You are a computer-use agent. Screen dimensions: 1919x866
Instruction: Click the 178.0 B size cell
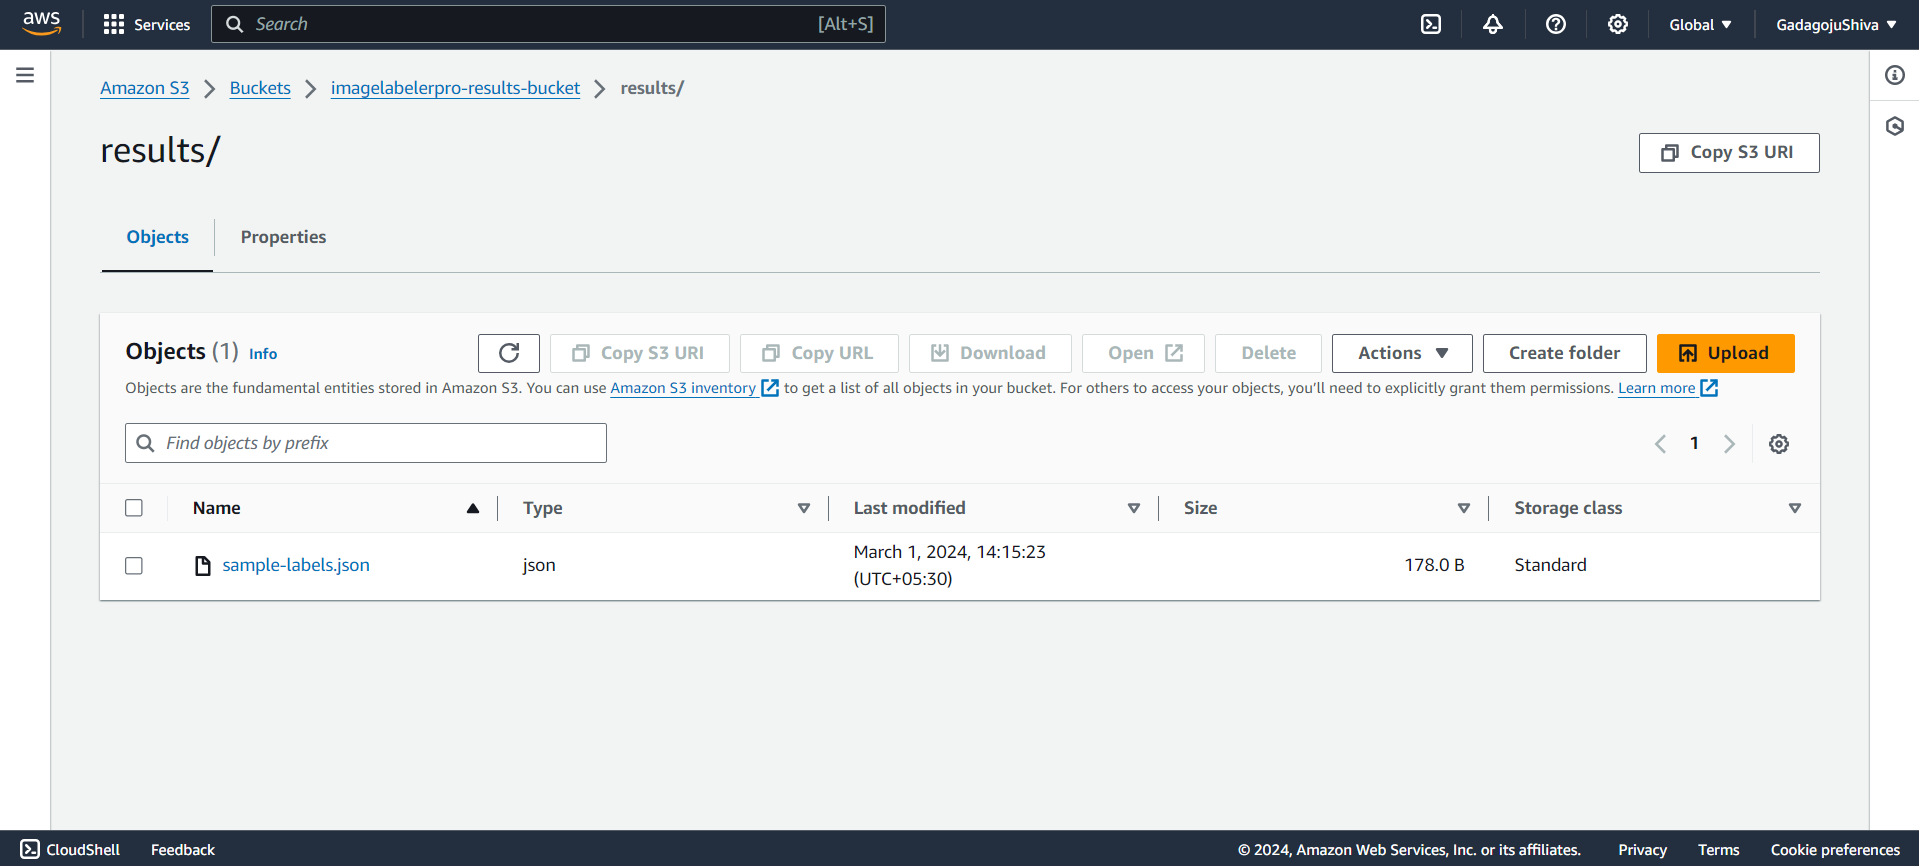[1434, 565]
